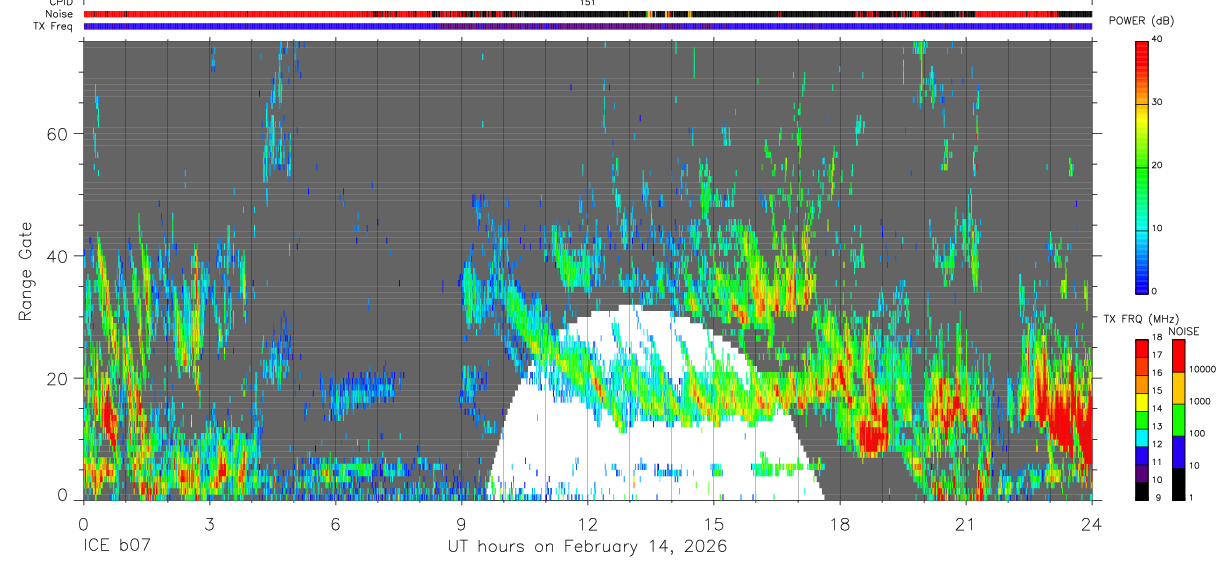Click the 'POWER (dB)' legend title
The width and height of the screenshot is (1228, 567).
[x=1141, y=21]
